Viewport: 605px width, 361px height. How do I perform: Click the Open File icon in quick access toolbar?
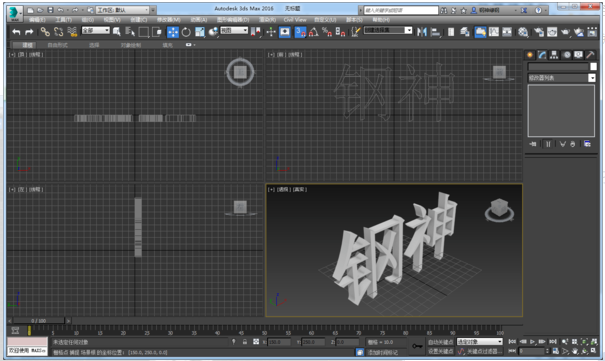pos(40,10)
